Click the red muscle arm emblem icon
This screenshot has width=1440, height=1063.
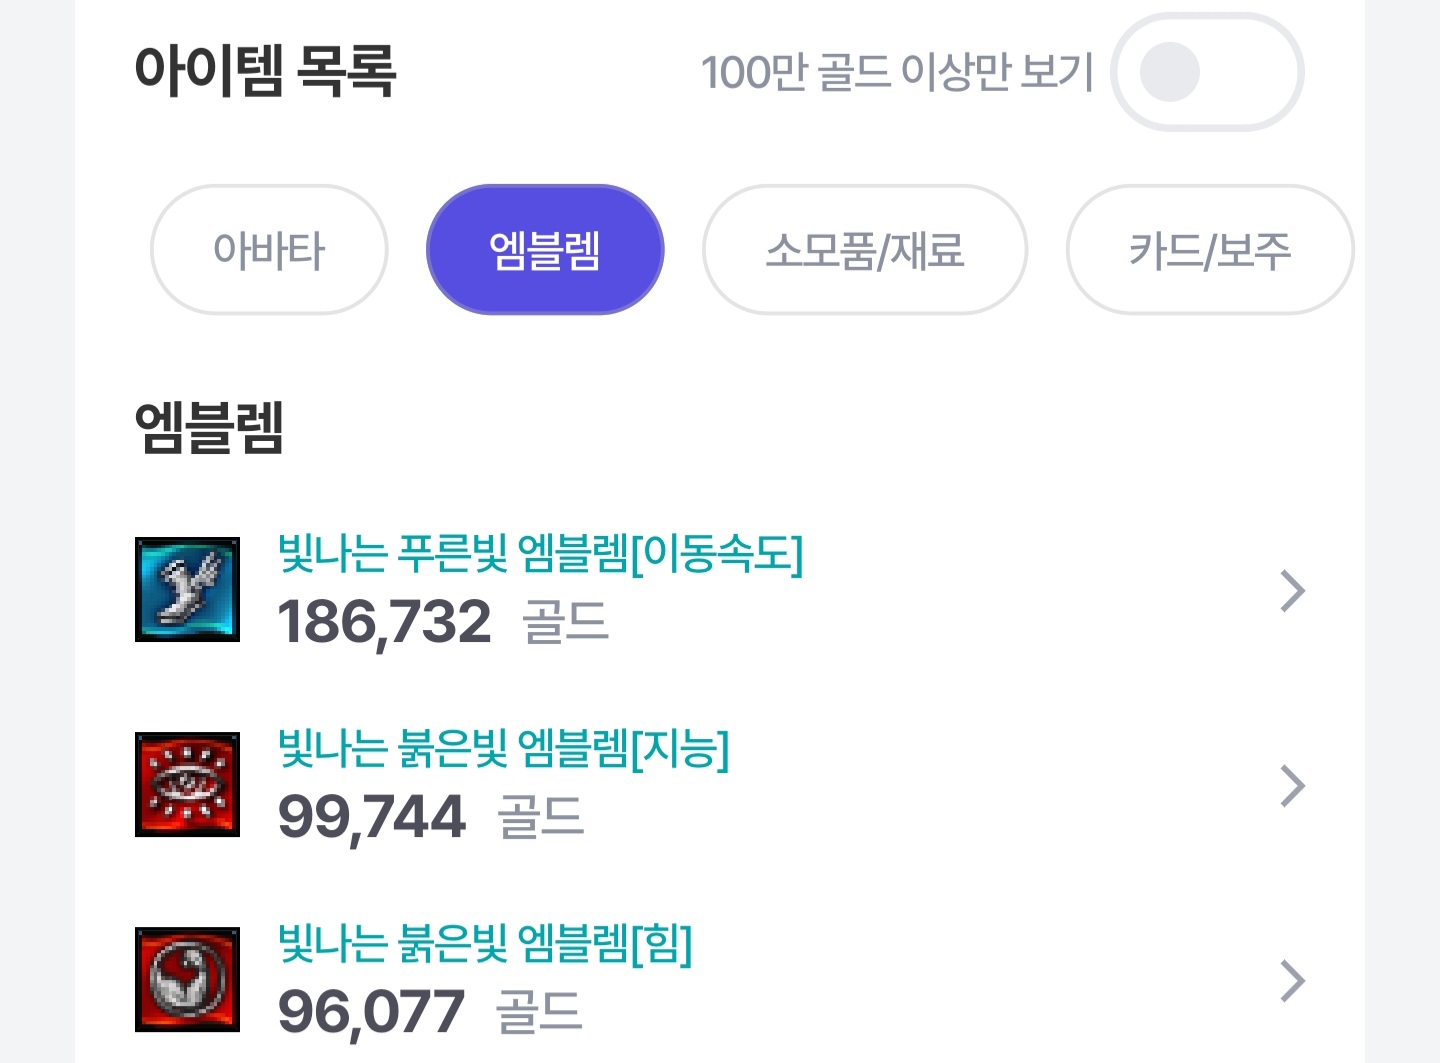(x=187, y=979)
